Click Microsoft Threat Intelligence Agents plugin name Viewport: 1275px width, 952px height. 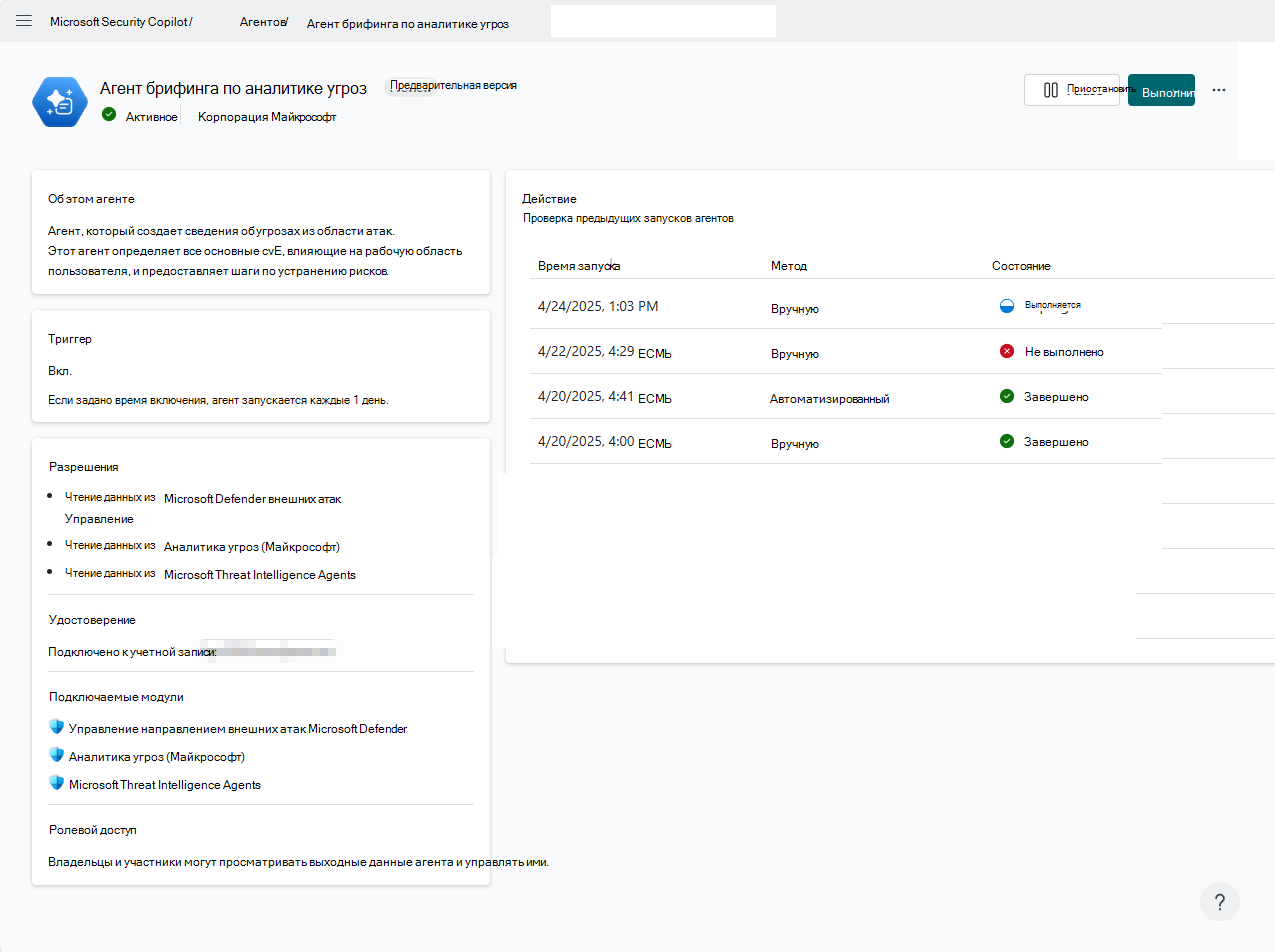(165, 785)
